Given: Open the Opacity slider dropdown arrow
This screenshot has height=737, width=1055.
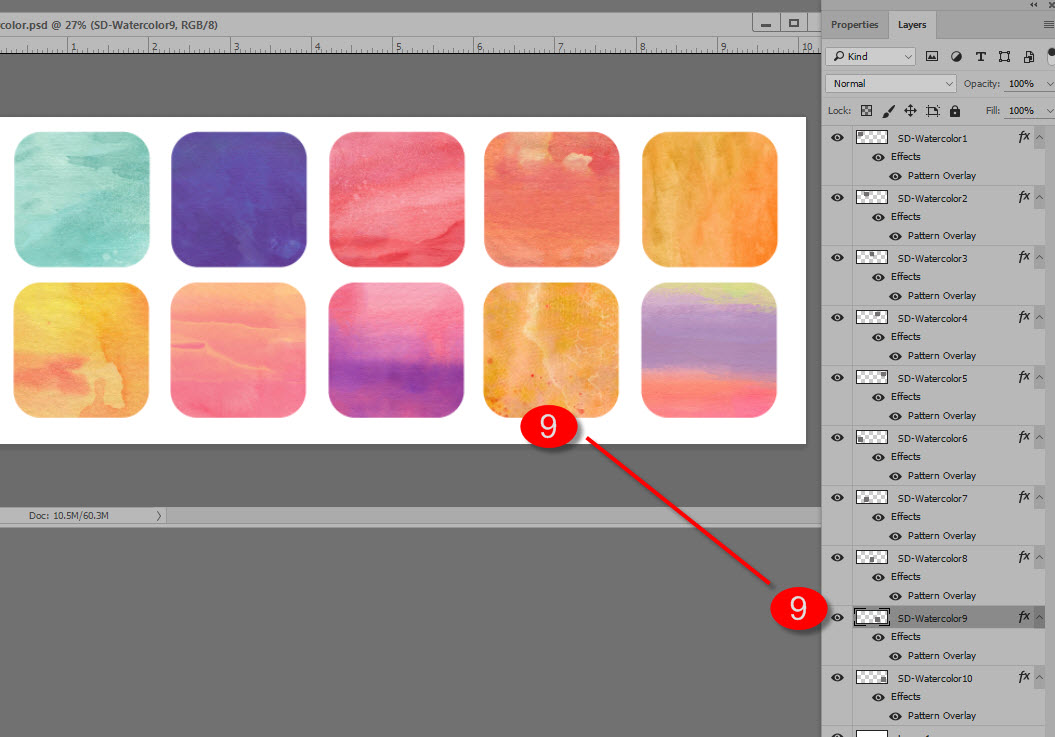Looking at the screenshot, I should [x=1049, y=84].
